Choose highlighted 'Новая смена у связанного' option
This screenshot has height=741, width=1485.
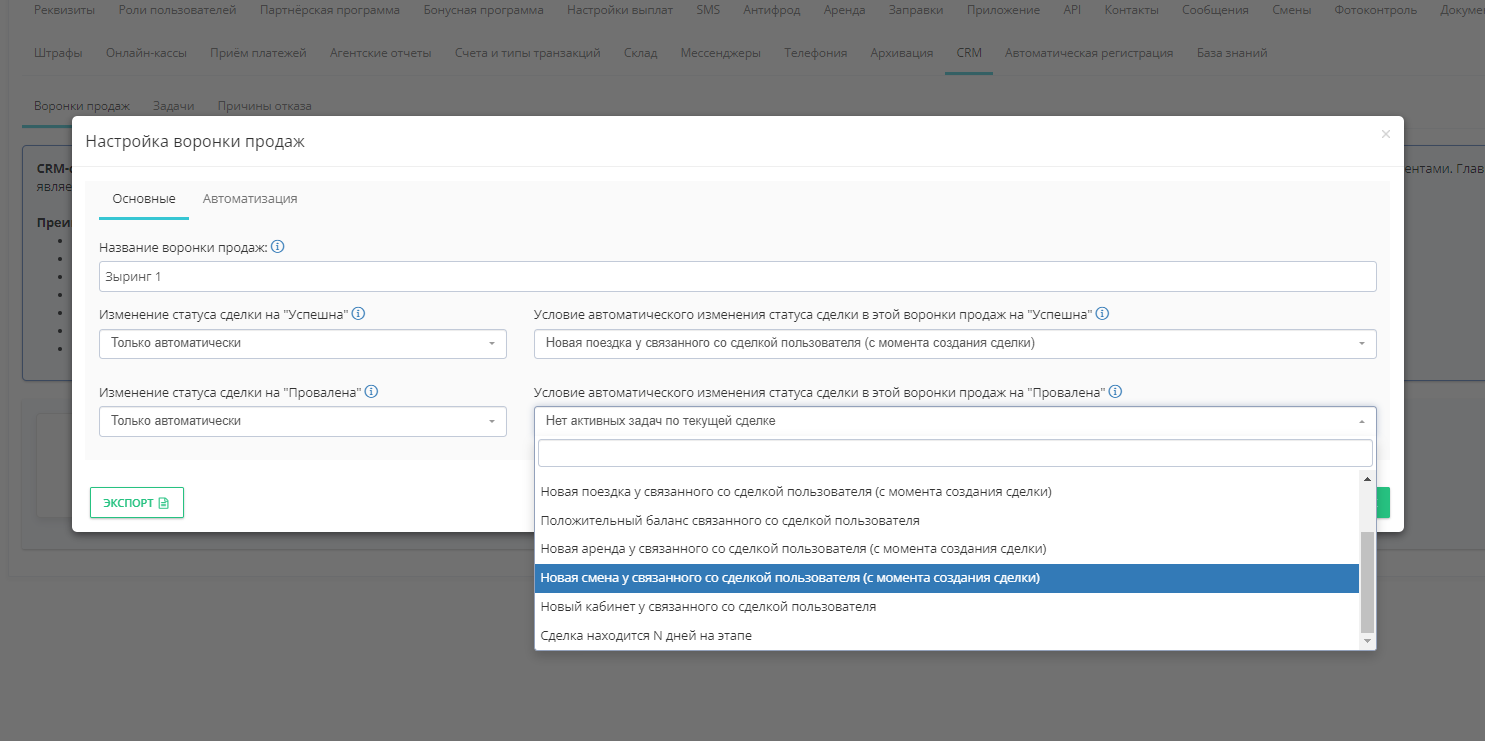pyautogui.click(x=947, y=578)
